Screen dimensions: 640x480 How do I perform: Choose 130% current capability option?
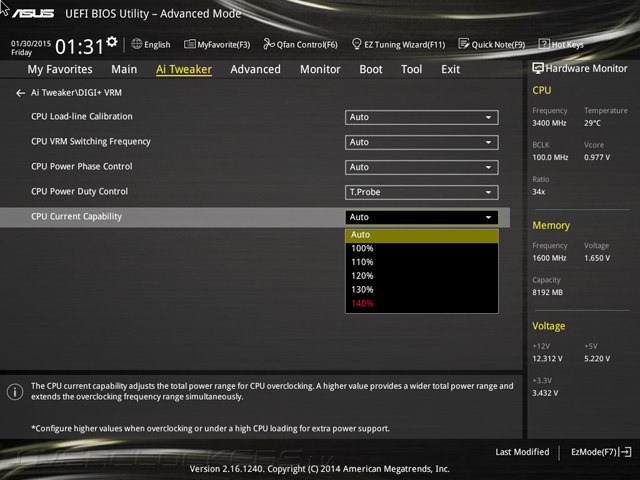[422, 290]
